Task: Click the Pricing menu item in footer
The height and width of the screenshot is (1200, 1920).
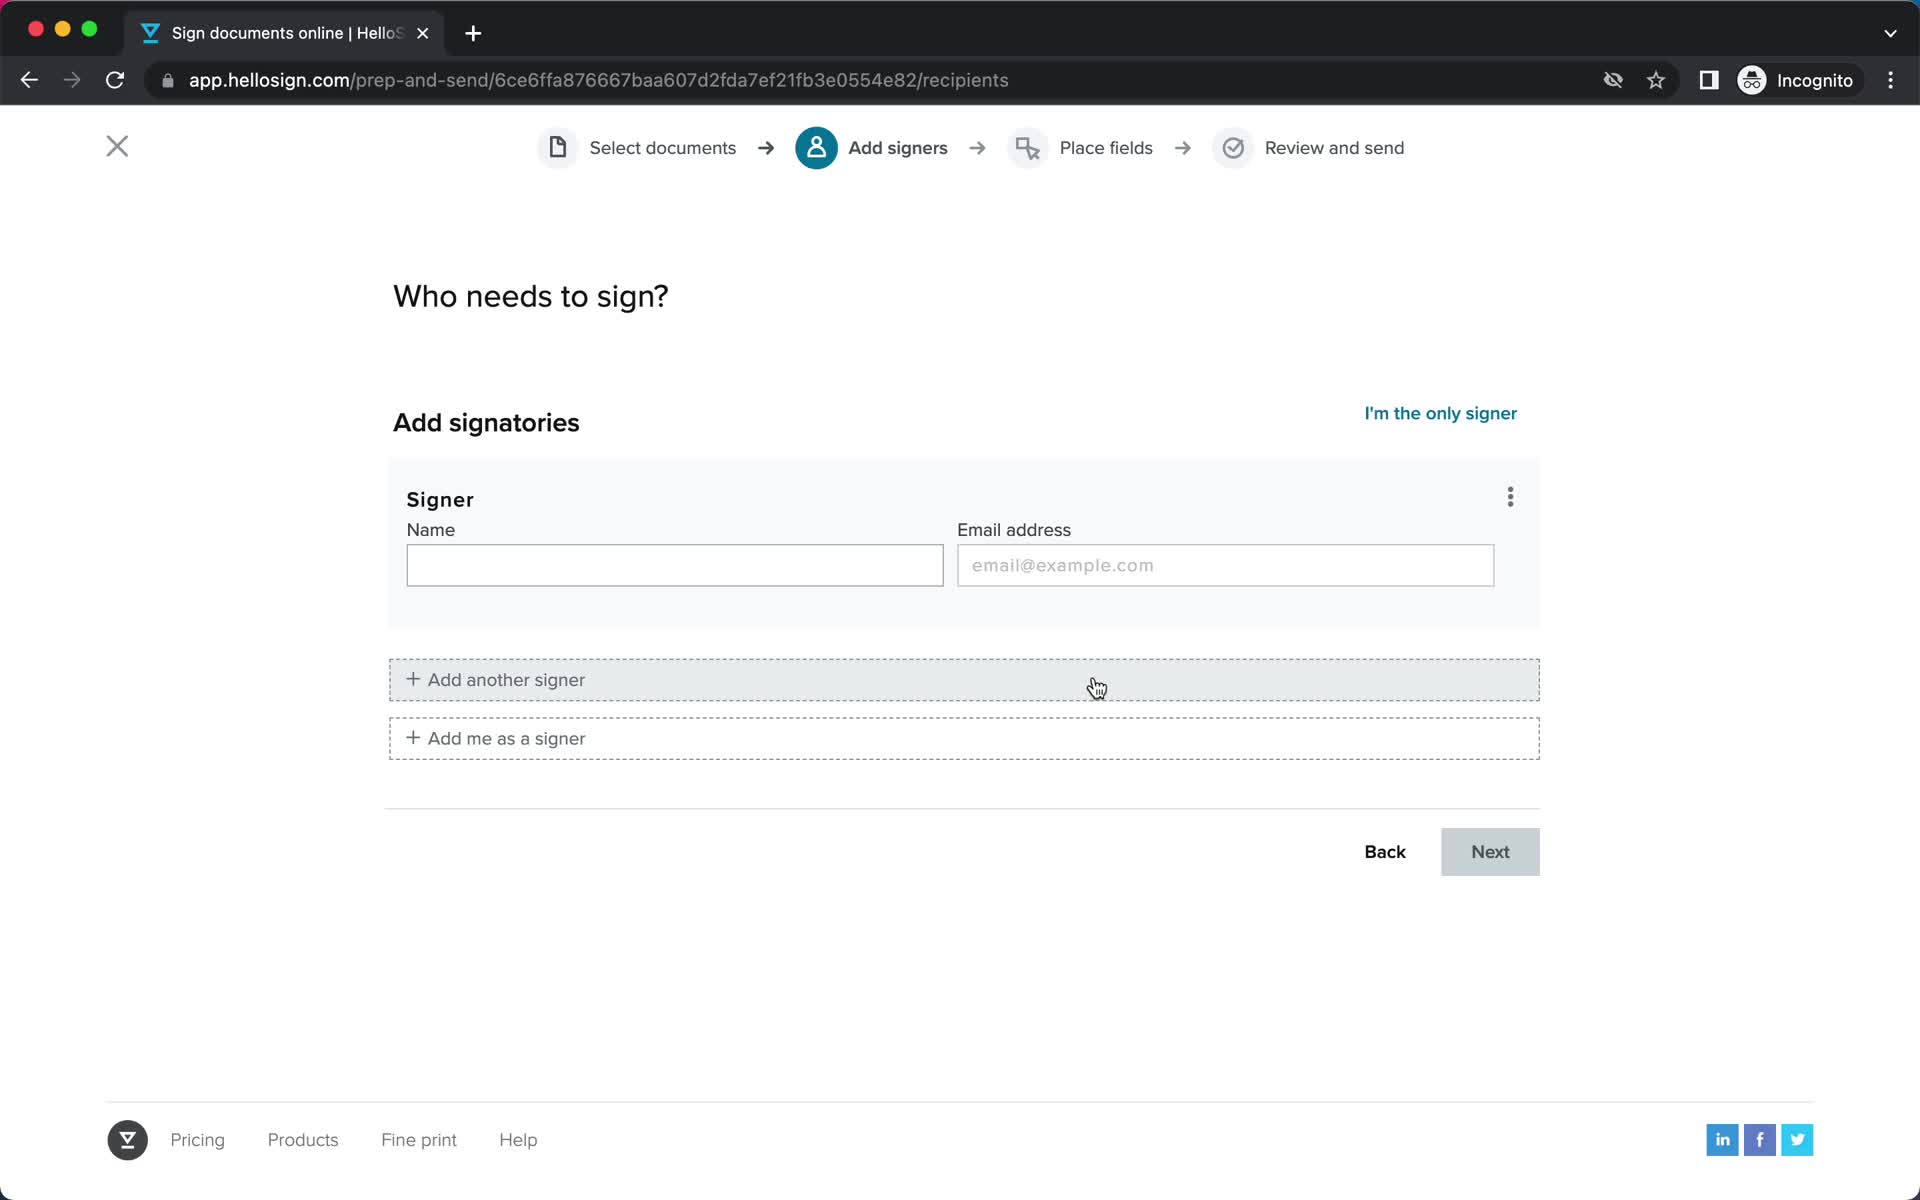Action: coord(198,1139)
